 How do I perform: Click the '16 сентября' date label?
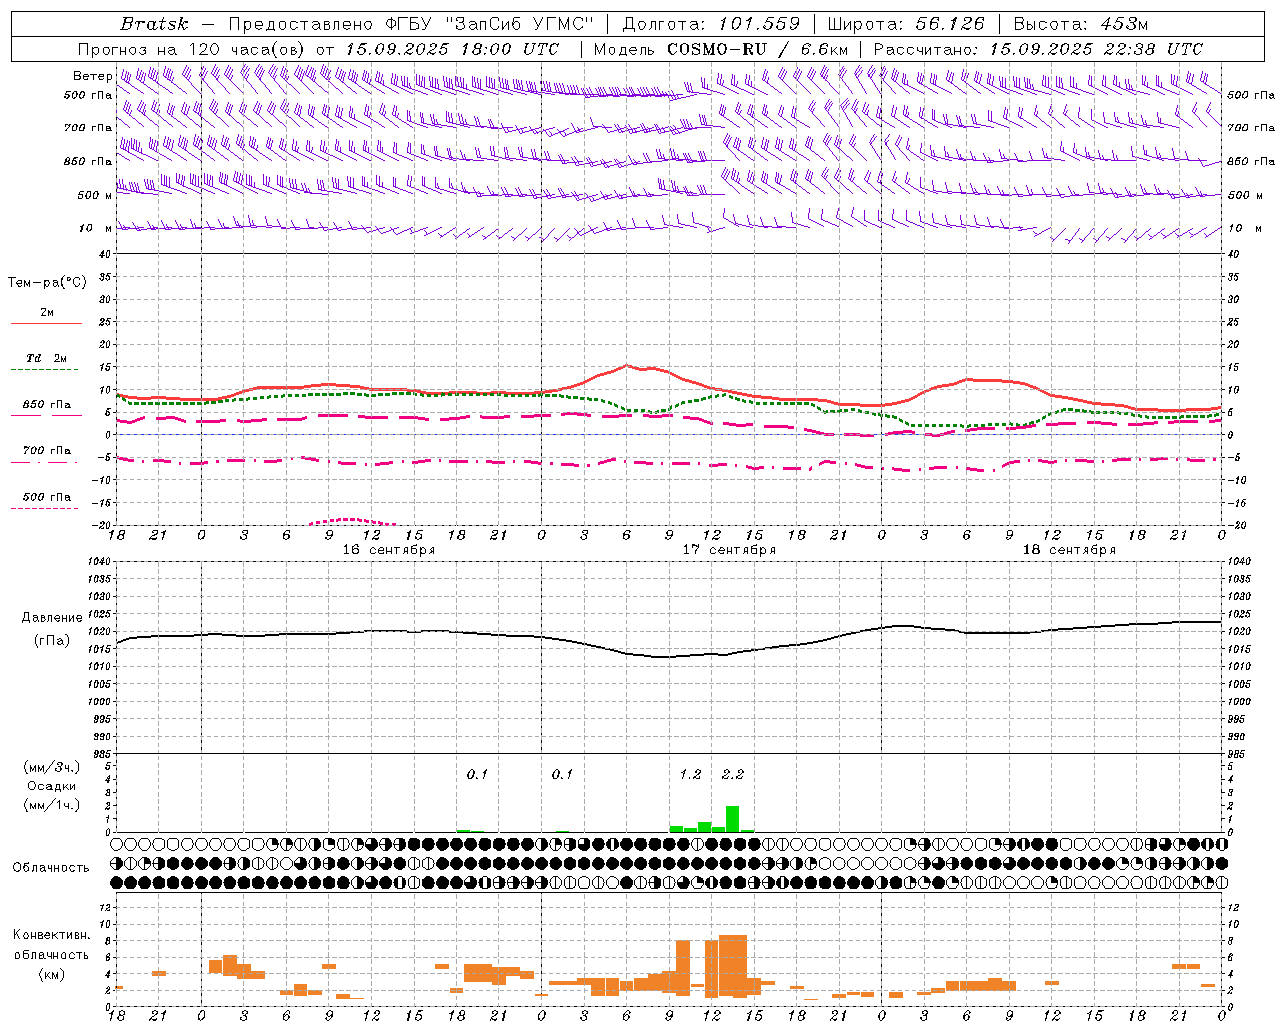click(389, 550)
